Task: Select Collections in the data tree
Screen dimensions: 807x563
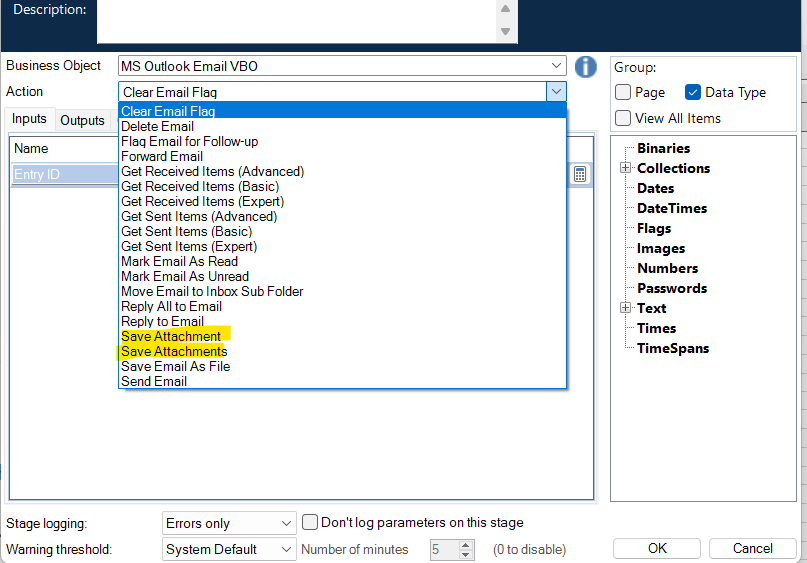Action: coord(673,168)
